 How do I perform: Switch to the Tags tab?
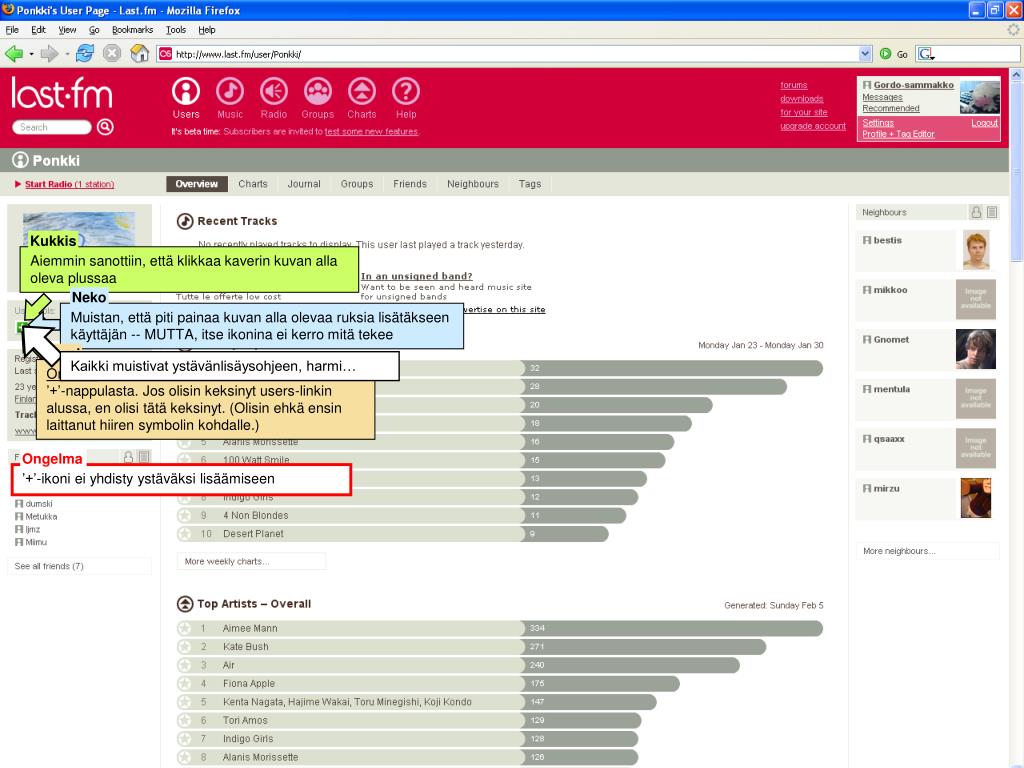click(530, 184)
